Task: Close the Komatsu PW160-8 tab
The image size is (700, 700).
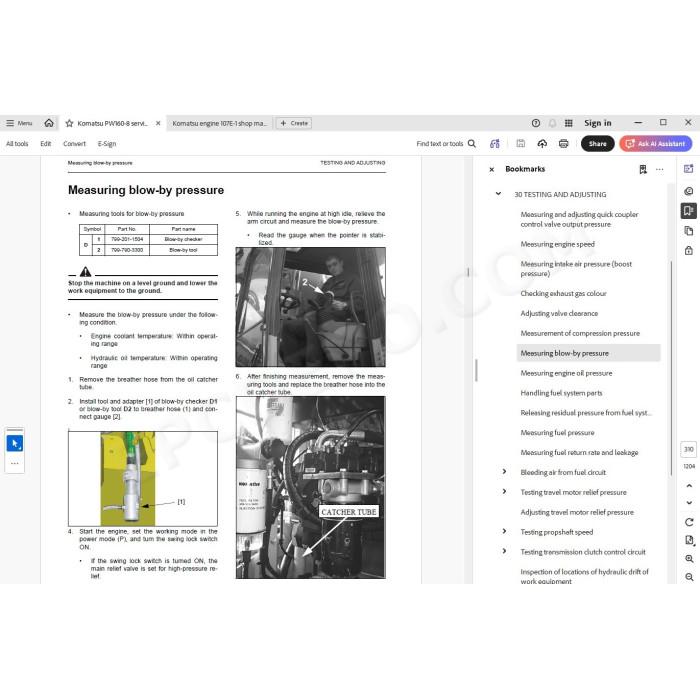Action: coord(158,123)
